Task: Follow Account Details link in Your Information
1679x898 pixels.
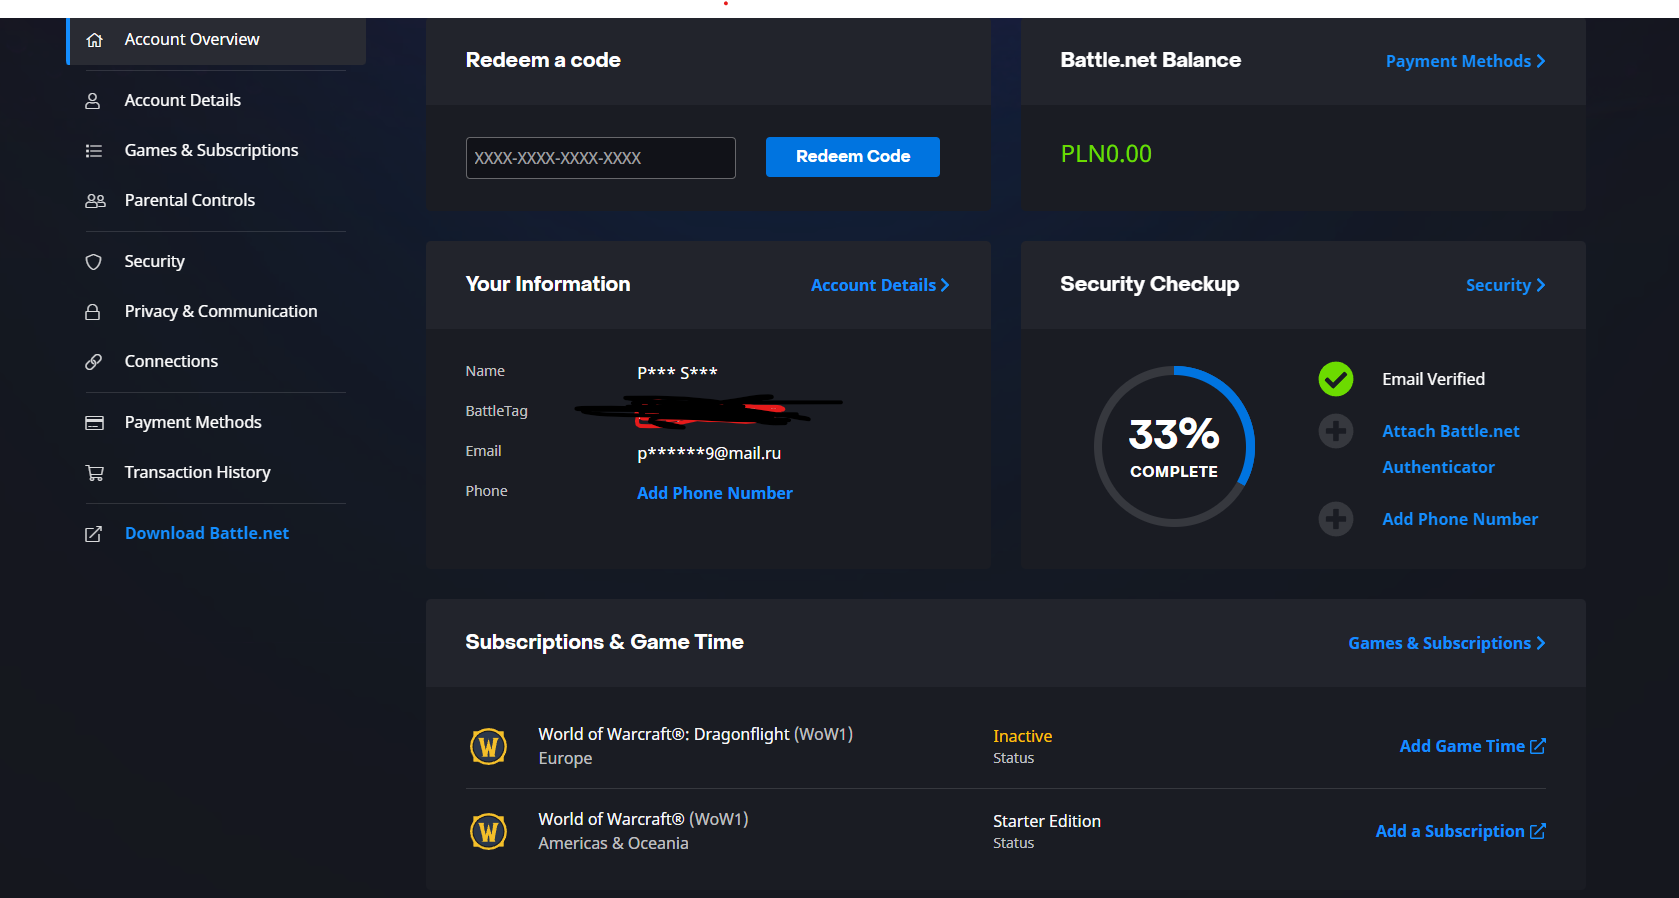Action: pyautogui.click(x=873, y=285)
